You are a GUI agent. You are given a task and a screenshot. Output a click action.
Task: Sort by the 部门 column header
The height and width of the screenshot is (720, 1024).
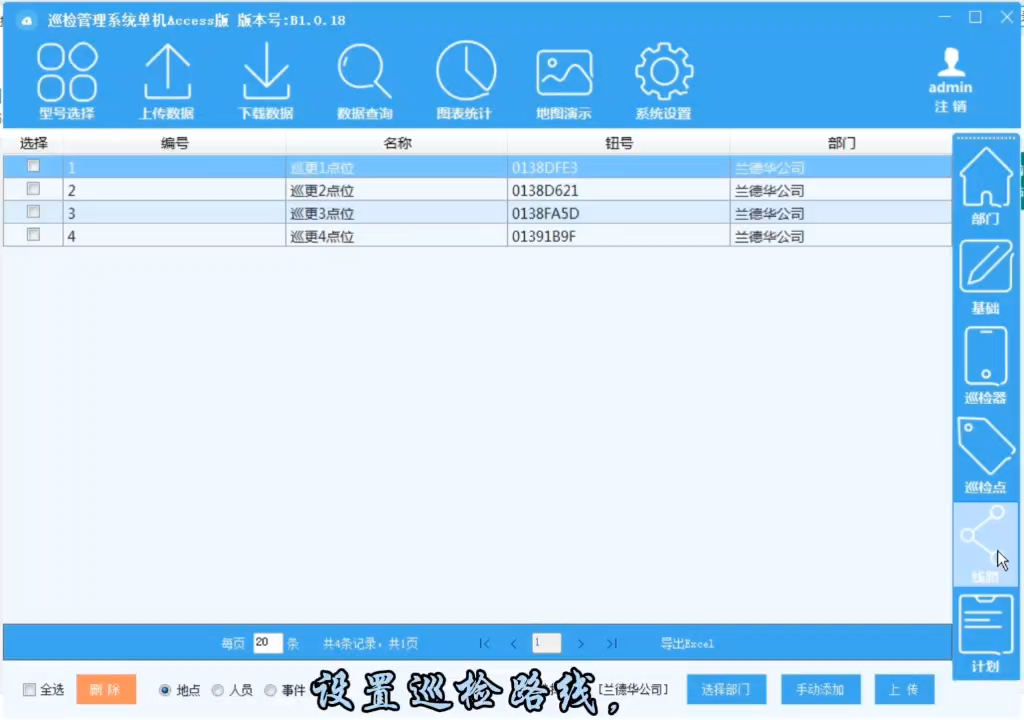[841, 143]
